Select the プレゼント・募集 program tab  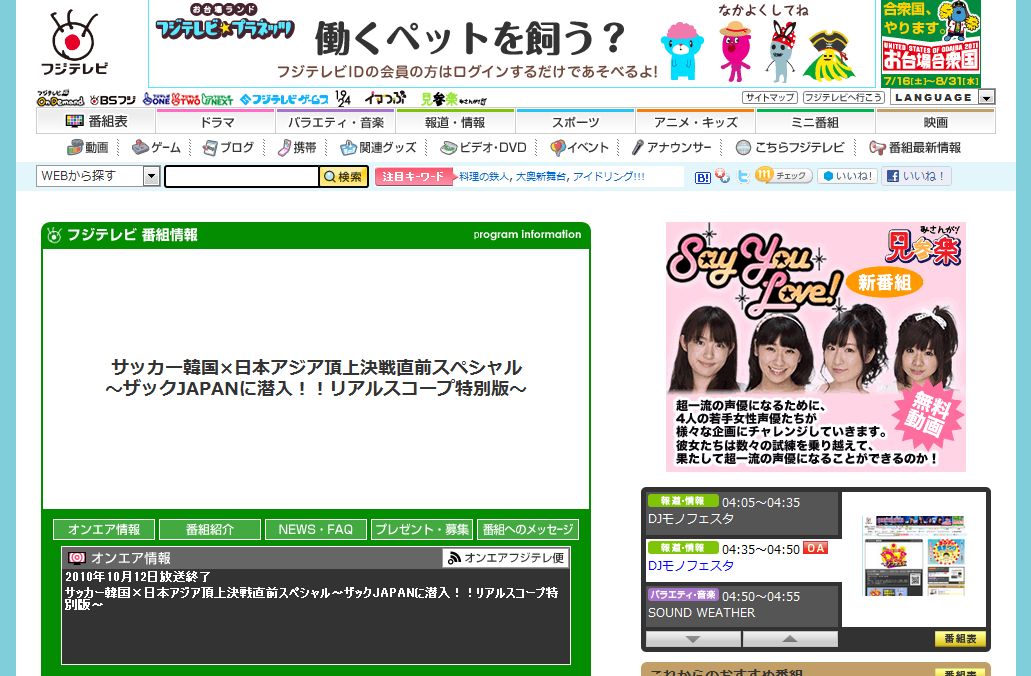pyautogui.click(x=421, y=529)
